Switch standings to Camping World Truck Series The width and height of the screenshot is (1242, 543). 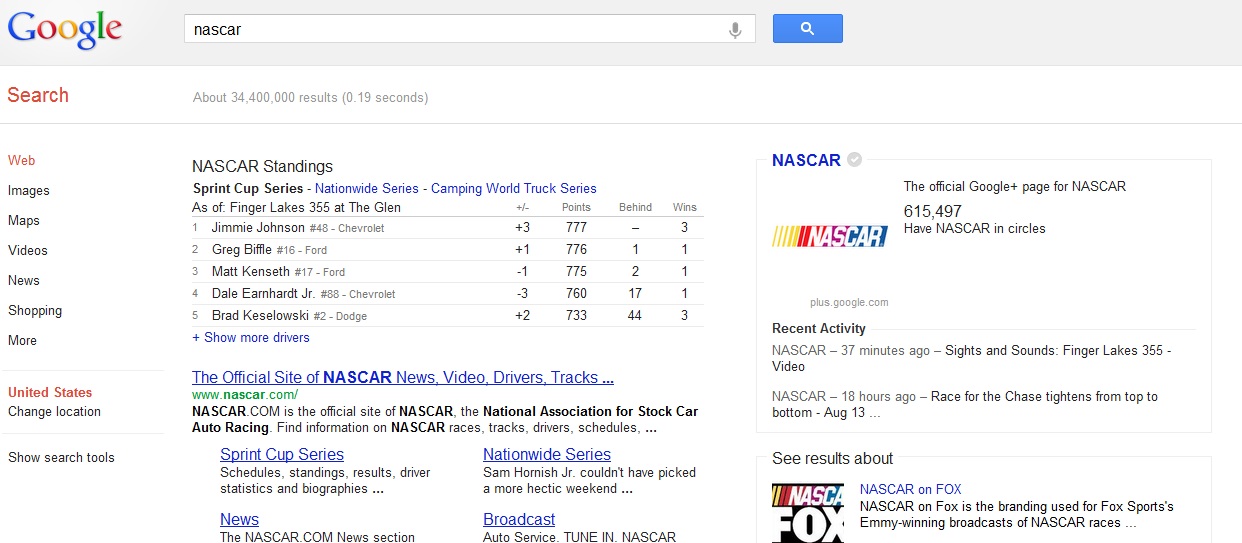pos(513,188)
